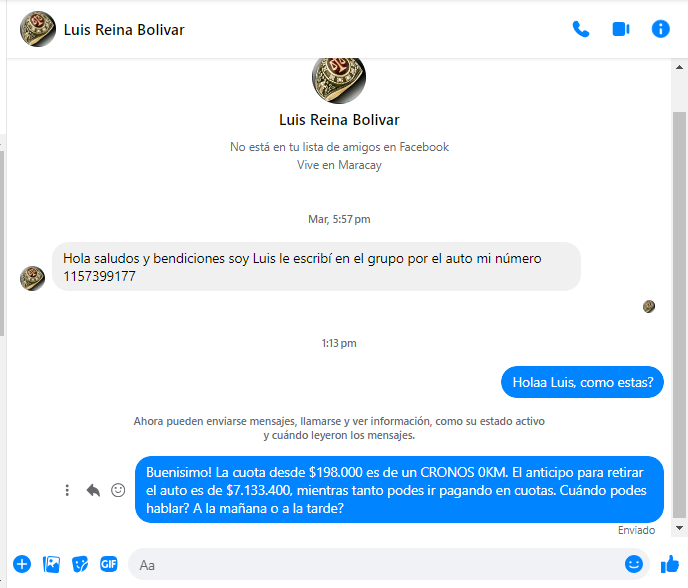Image resolution: width=688 pixels, height=588 pixels.
Task: Open the large centered profile photo
Action: [339, 79]
